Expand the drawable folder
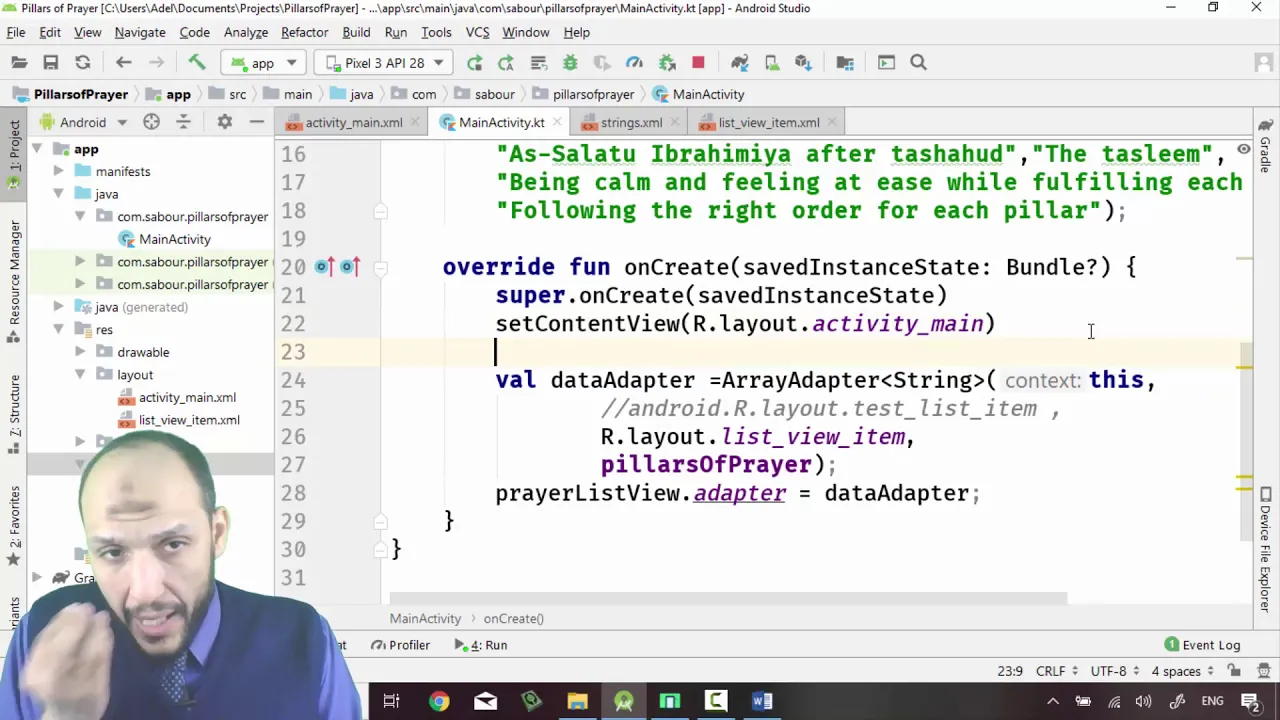 [80, 352]
